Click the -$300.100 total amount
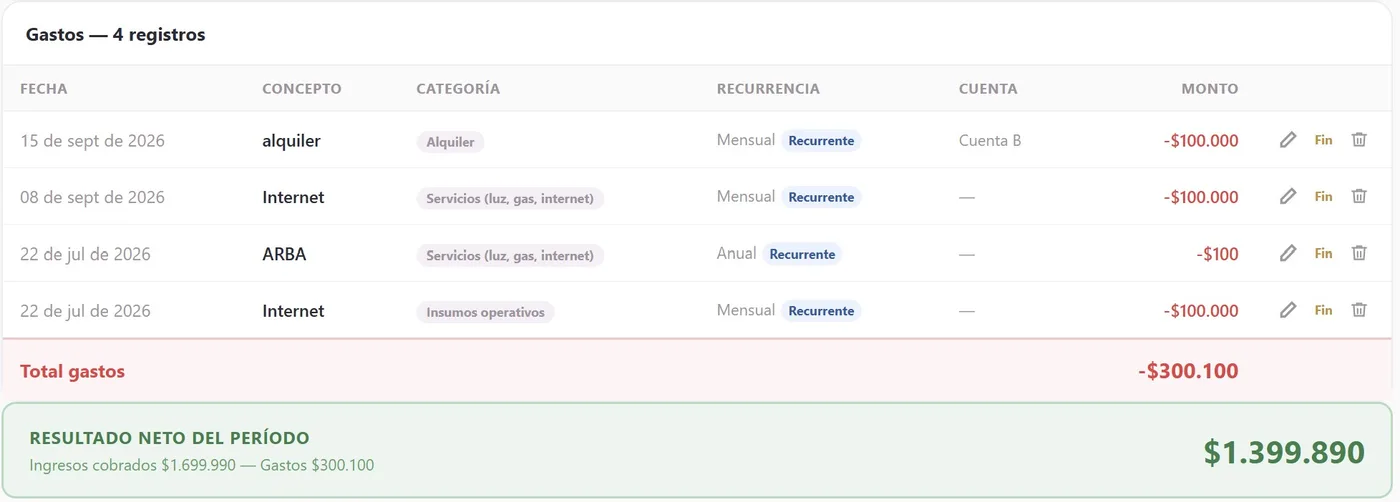 pos(1188,371)
